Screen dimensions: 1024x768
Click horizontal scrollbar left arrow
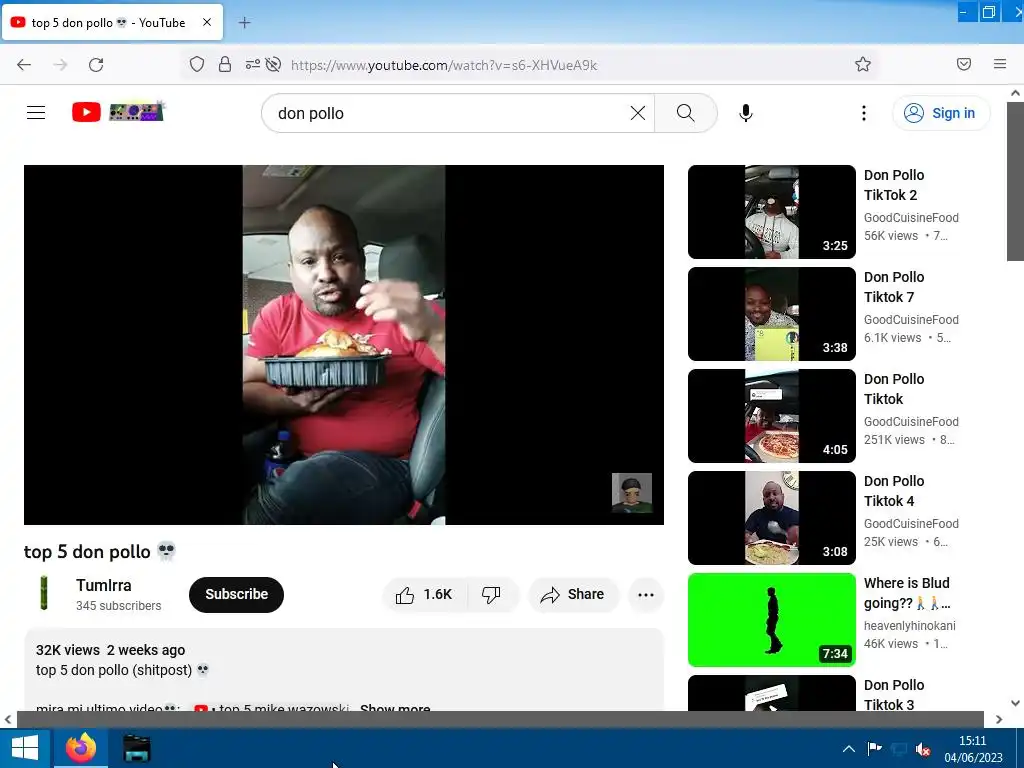(8, 719)
